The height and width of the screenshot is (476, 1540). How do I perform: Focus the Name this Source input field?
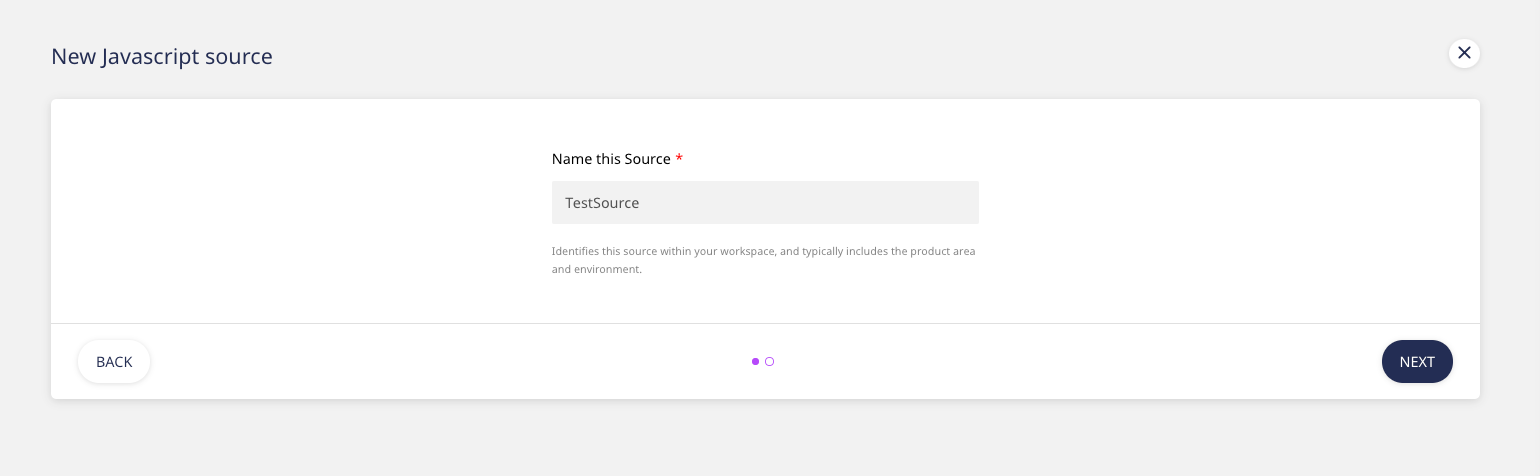(765, 203)
